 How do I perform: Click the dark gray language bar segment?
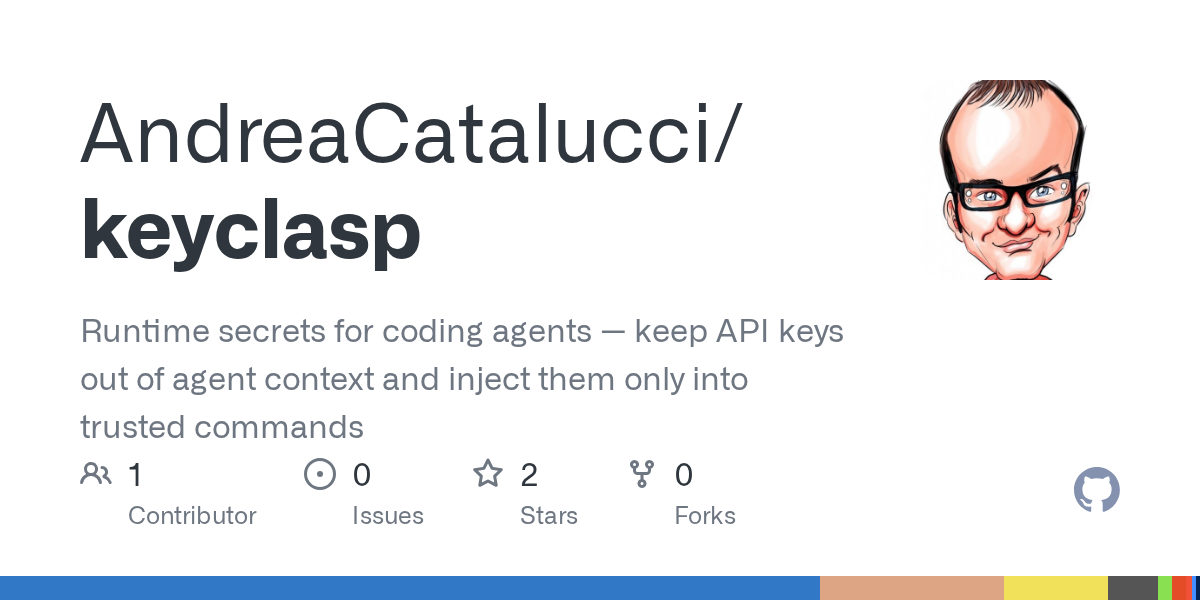click(1133, 588)
